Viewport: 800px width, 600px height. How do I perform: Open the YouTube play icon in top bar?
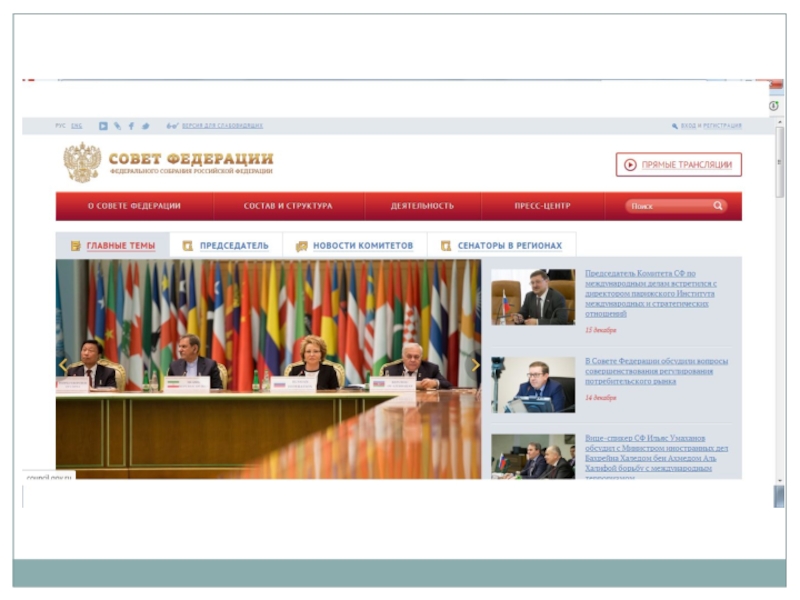103,126
